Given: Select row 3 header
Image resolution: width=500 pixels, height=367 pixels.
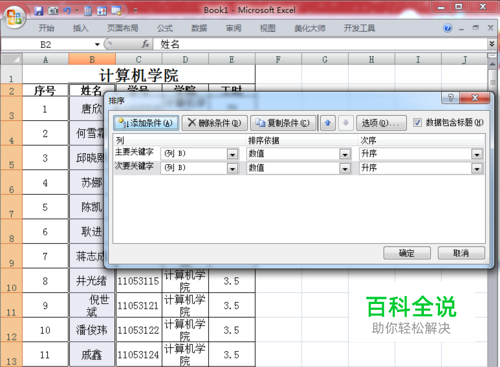Looking at the screenshot, I should (11, 109).
